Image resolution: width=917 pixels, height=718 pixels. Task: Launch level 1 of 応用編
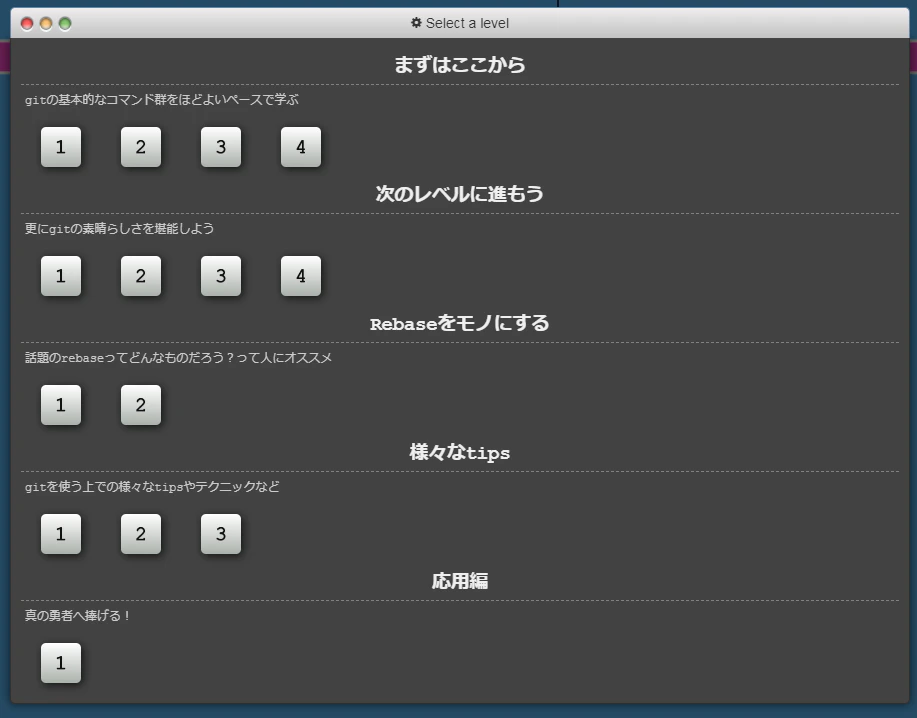[61, 663]
